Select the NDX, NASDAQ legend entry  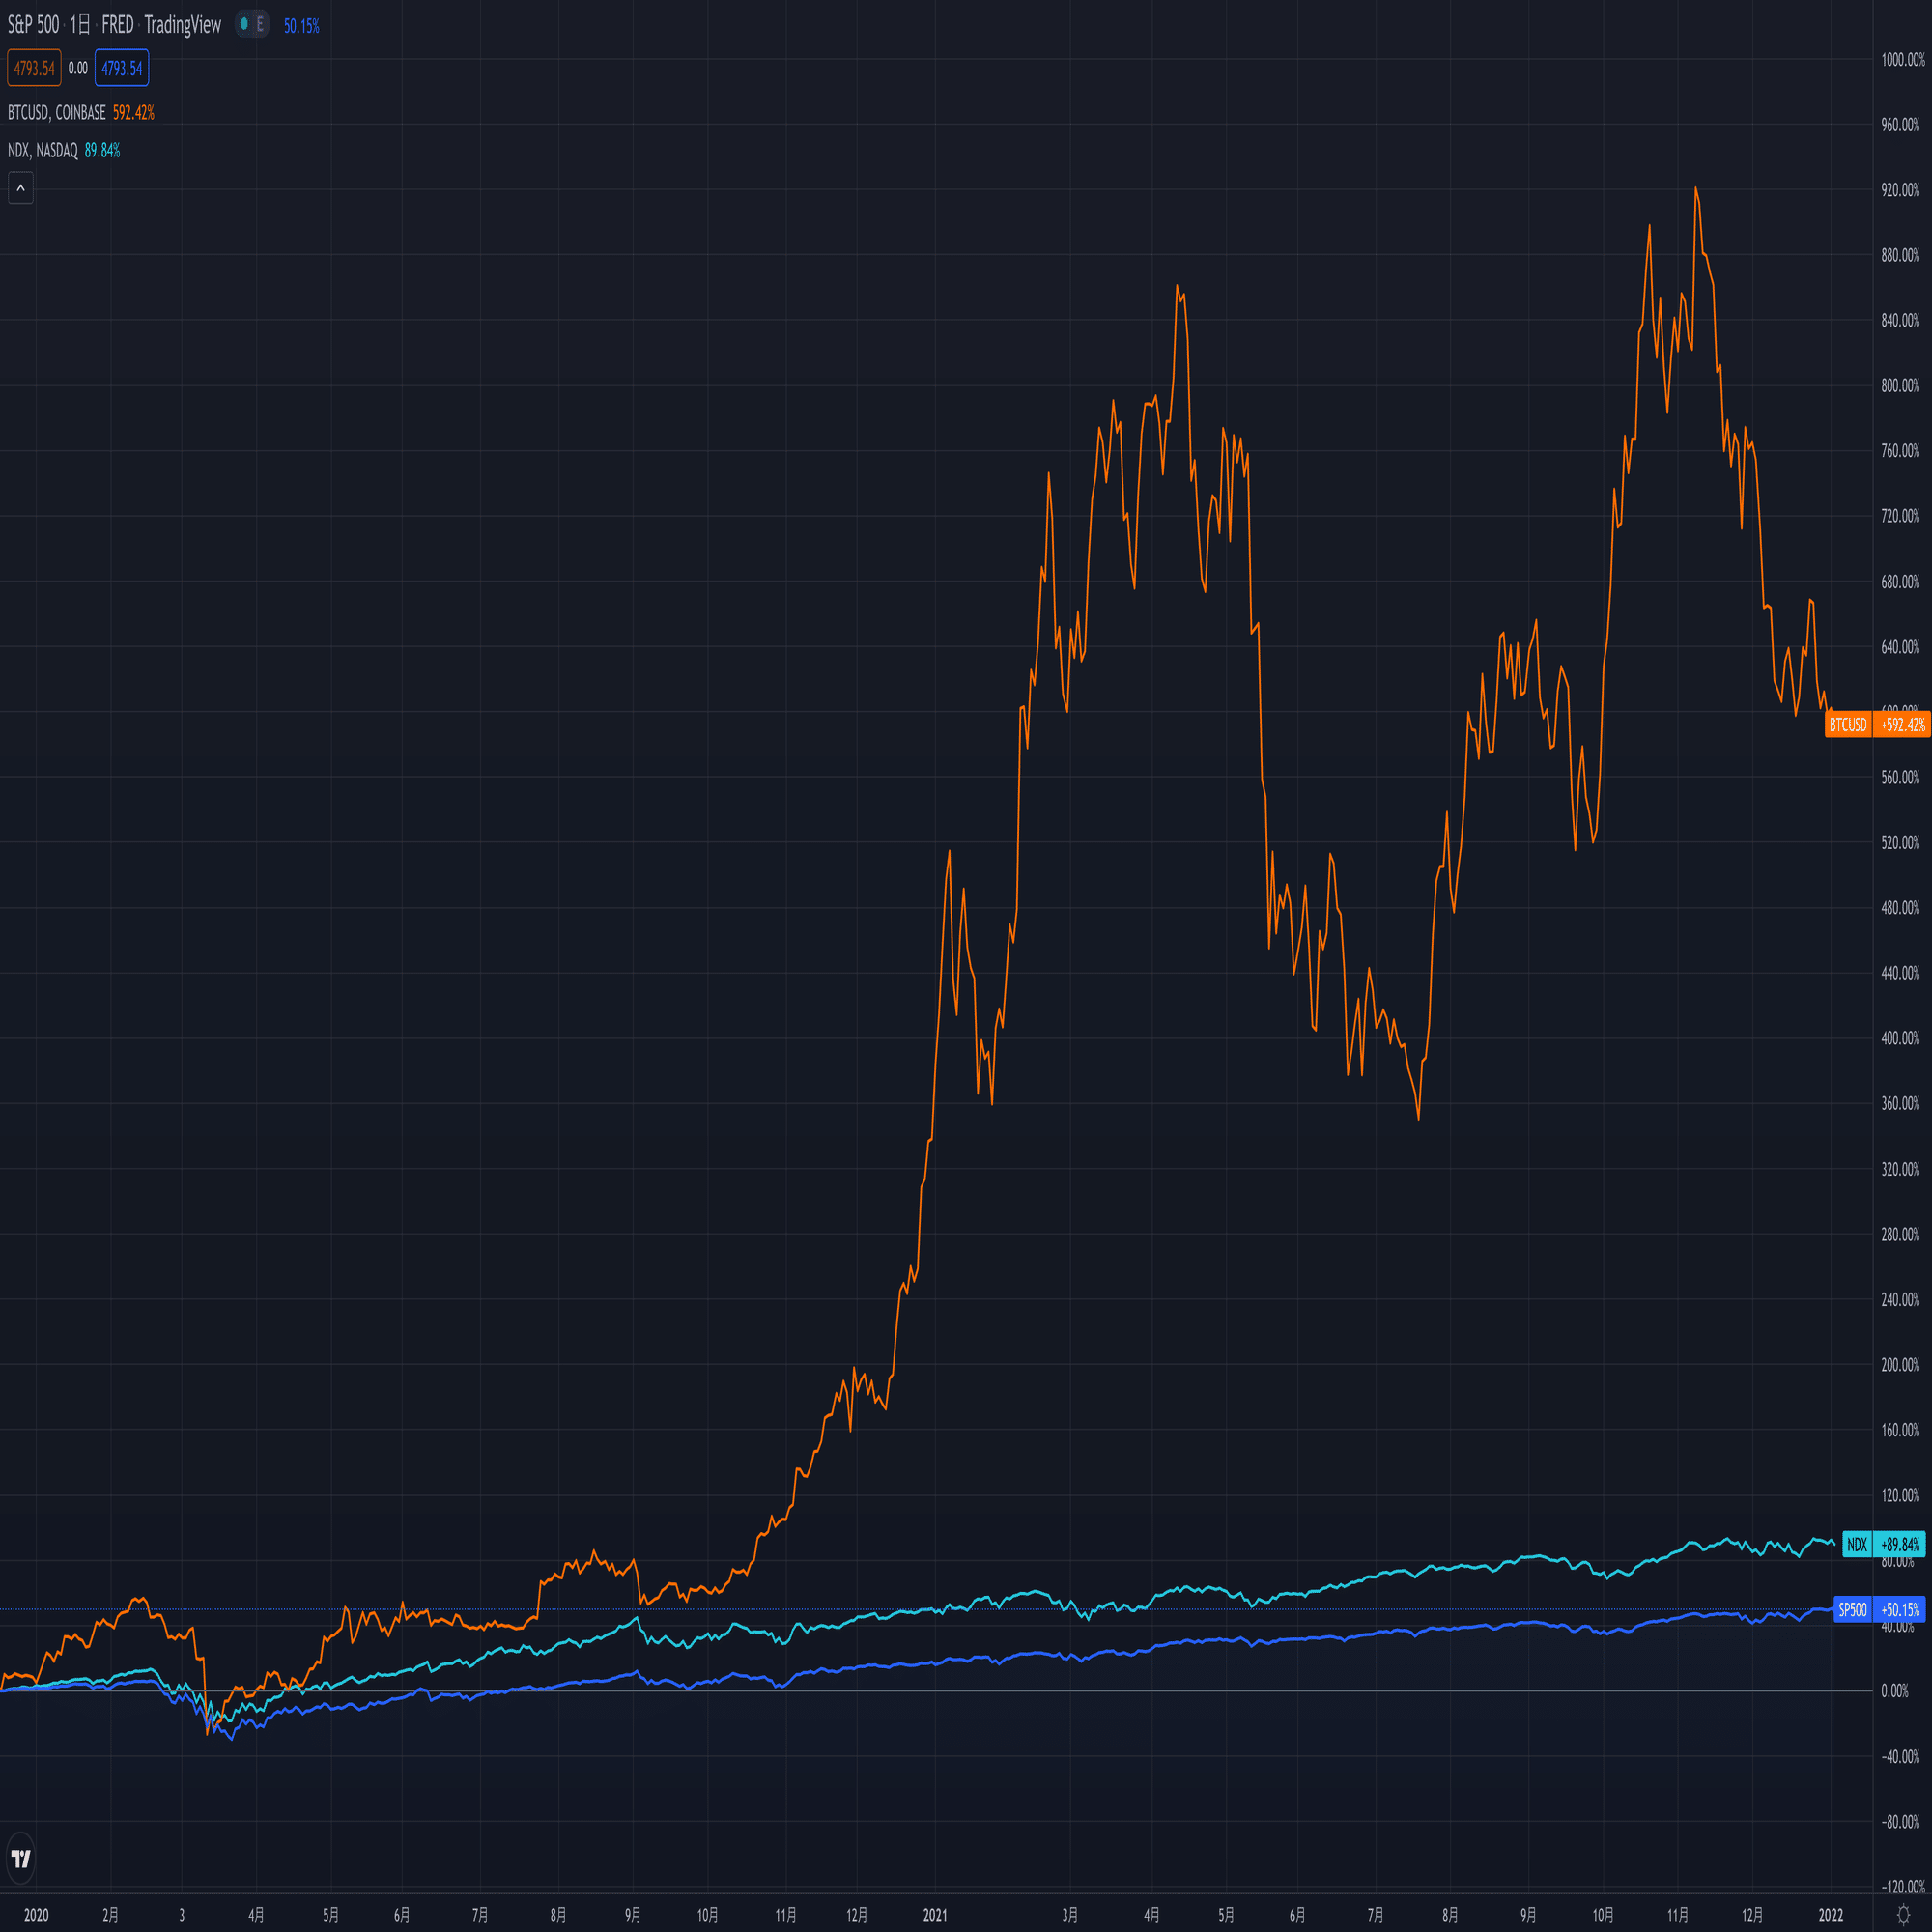coord(43,150)
